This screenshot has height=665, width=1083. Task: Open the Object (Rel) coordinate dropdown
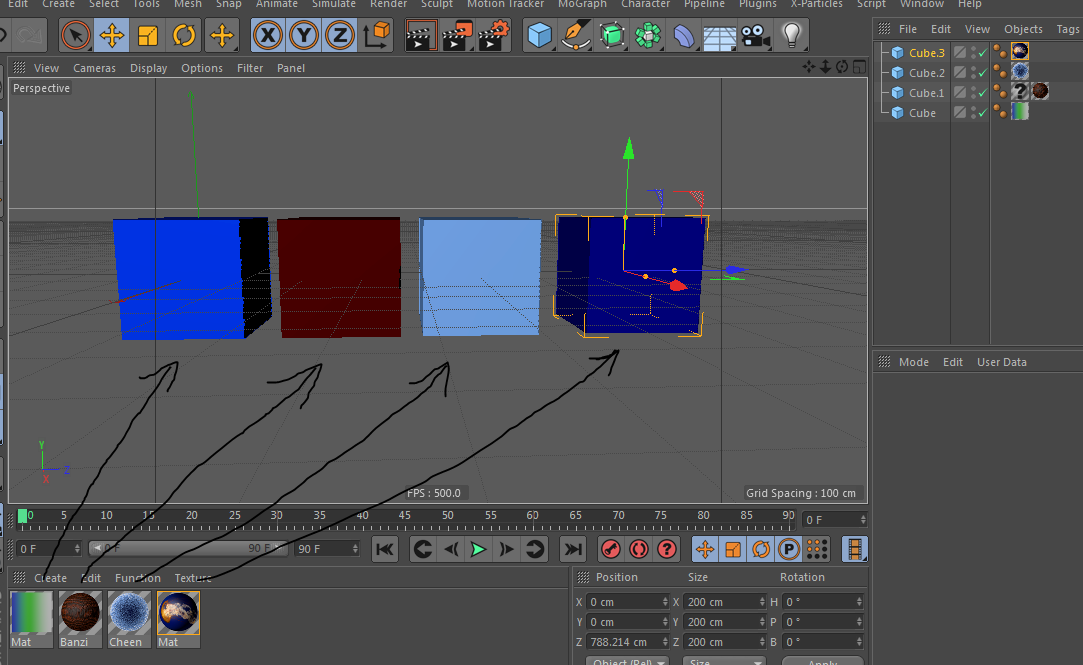629,662
